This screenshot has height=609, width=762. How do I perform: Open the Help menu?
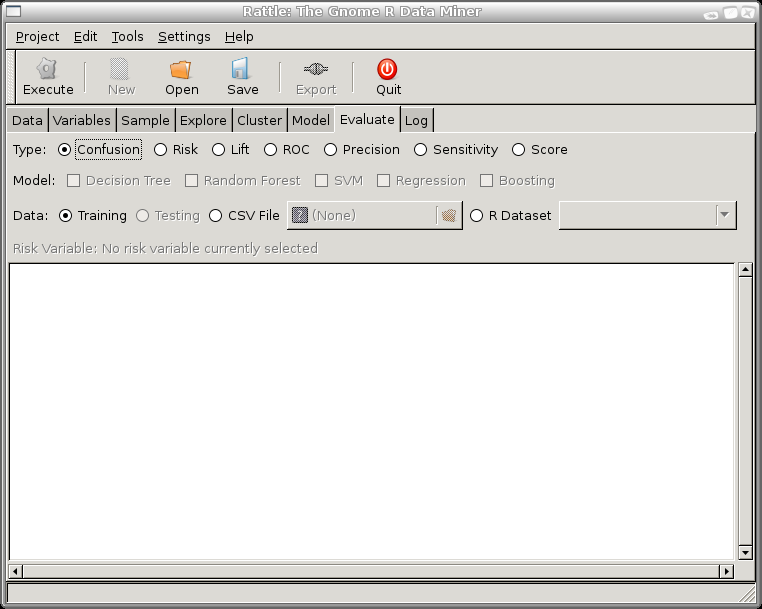(x=239, y=36)
